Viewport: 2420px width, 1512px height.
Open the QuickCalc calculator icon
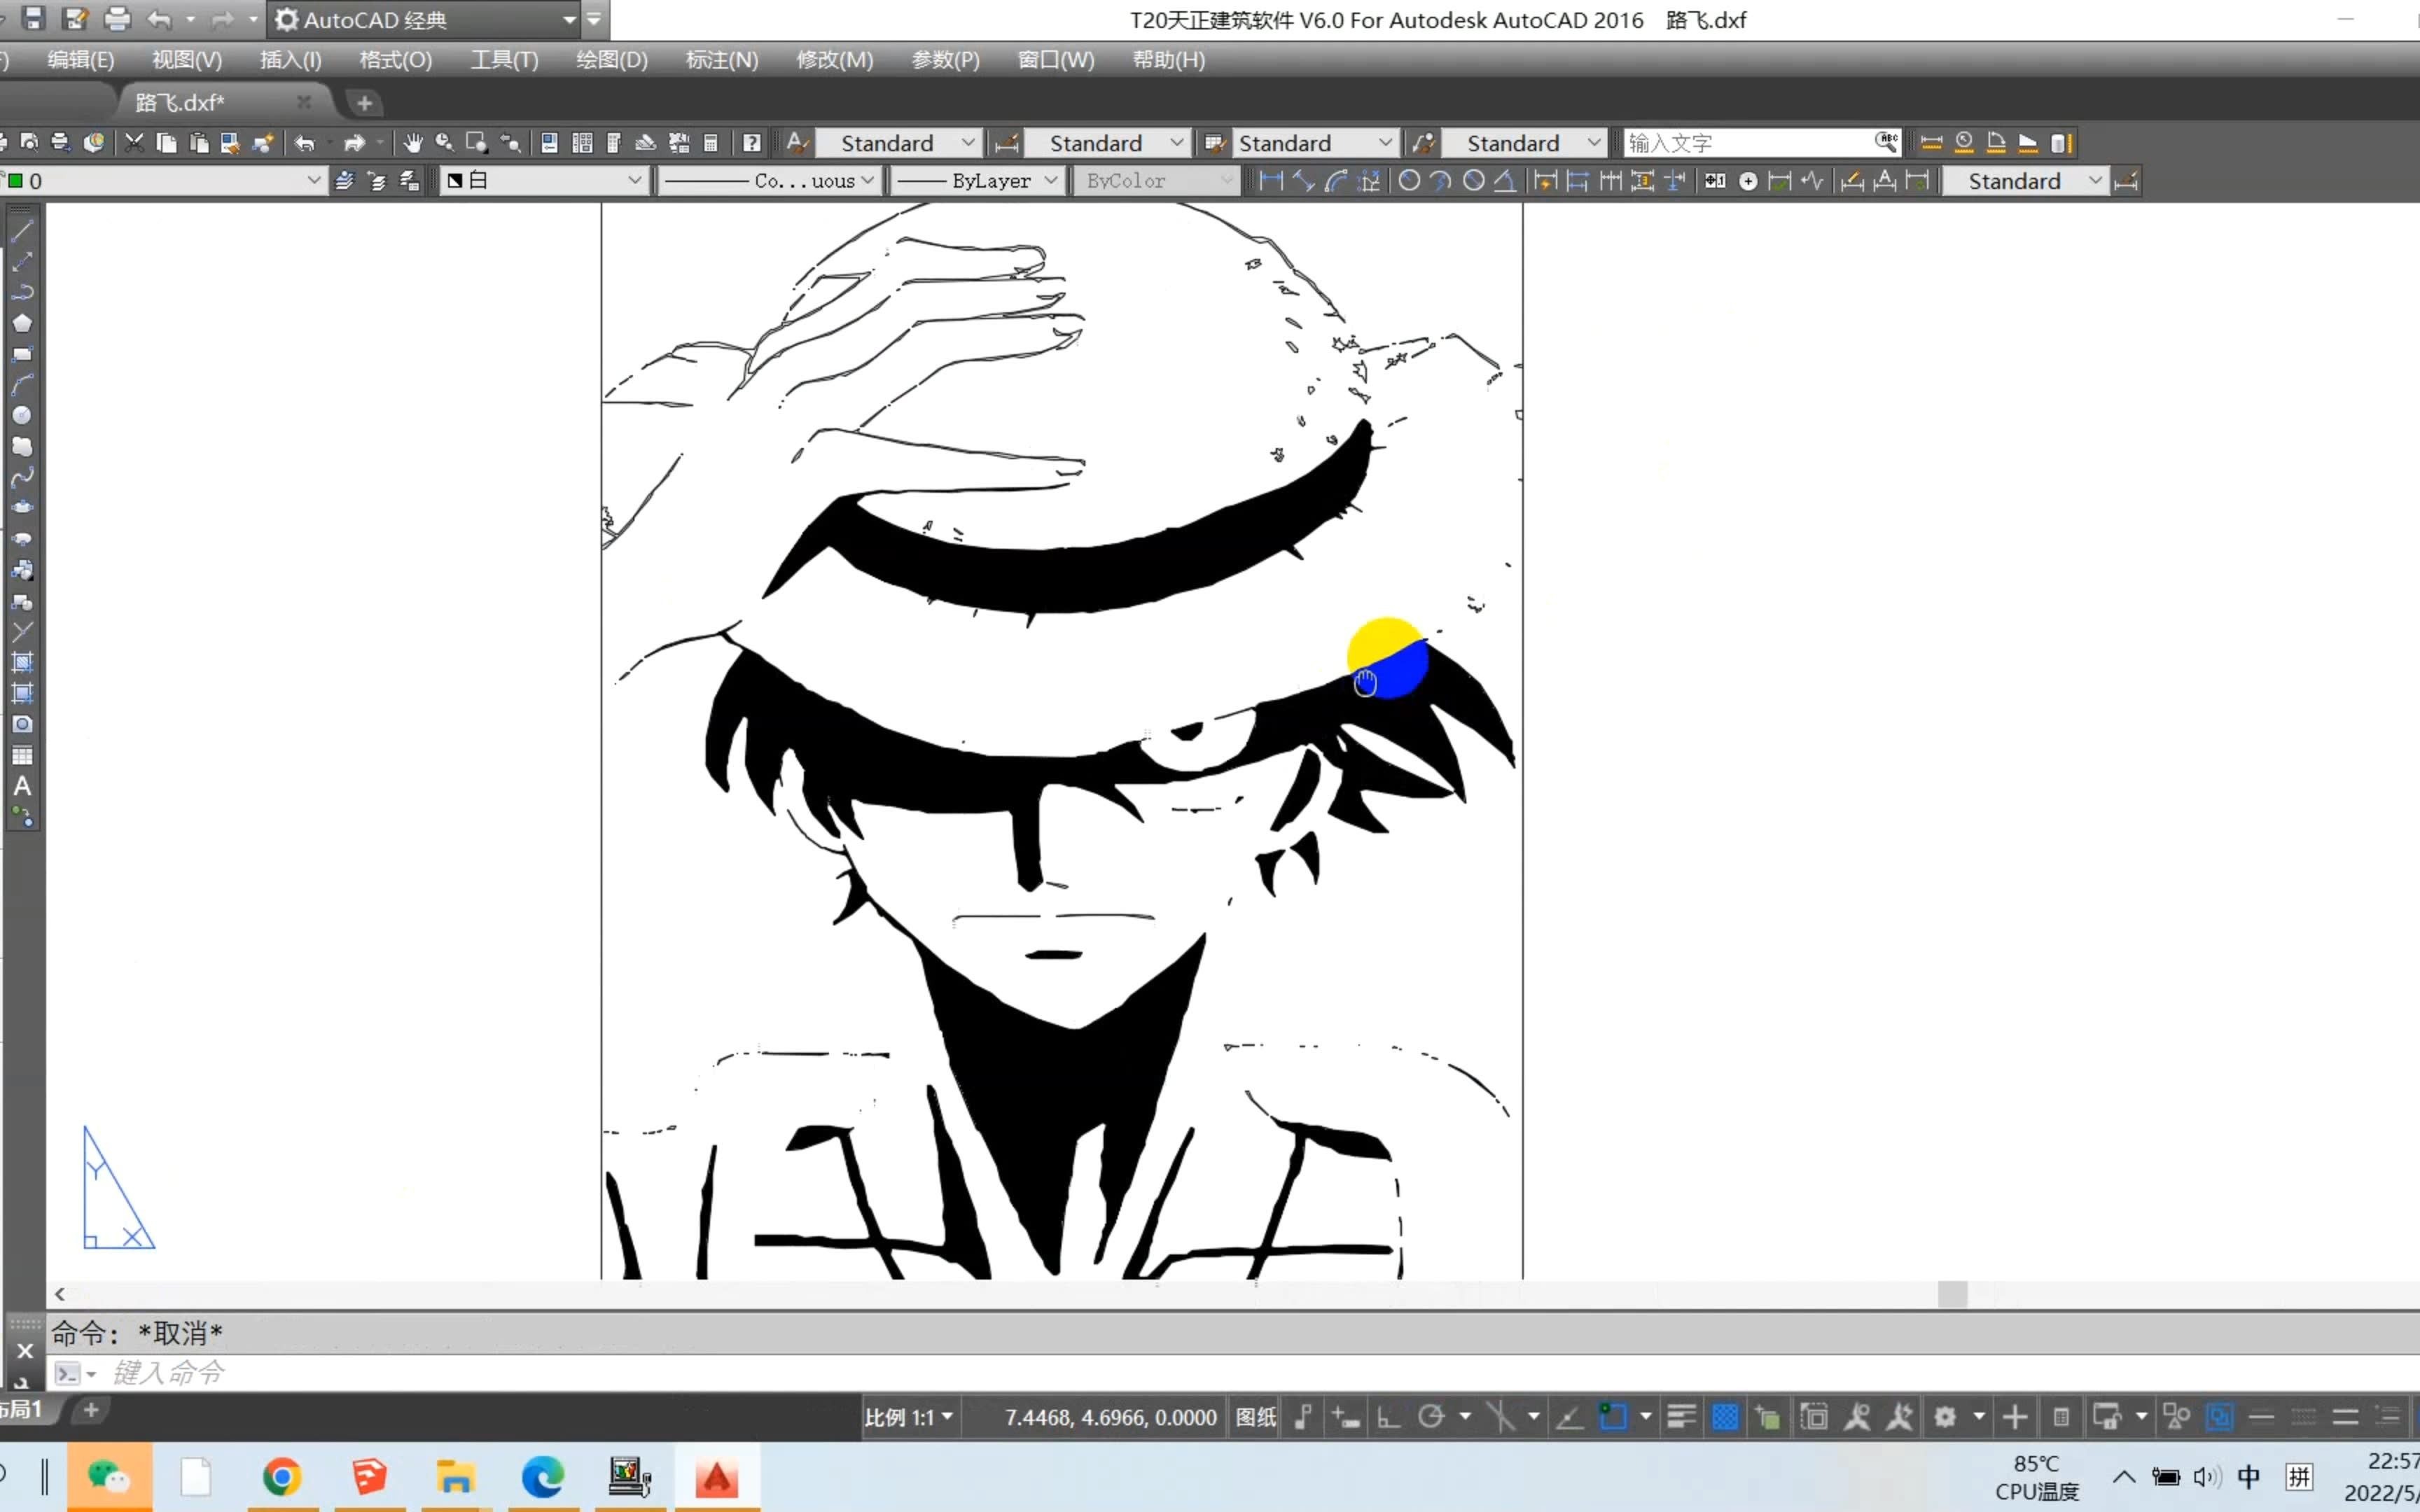pos(711,143)
